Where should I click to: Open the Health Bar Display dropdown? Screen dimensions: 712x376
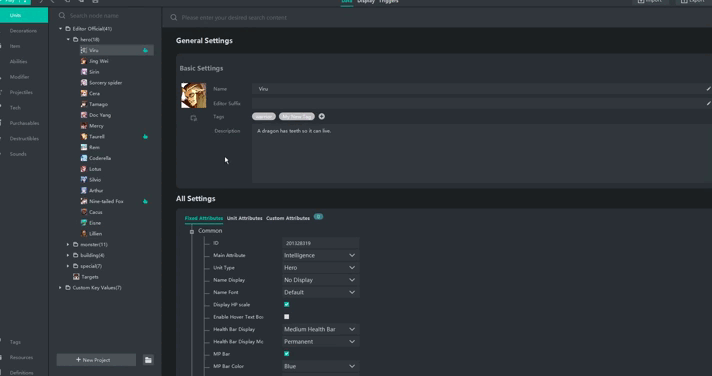click(x=321, y=329)
